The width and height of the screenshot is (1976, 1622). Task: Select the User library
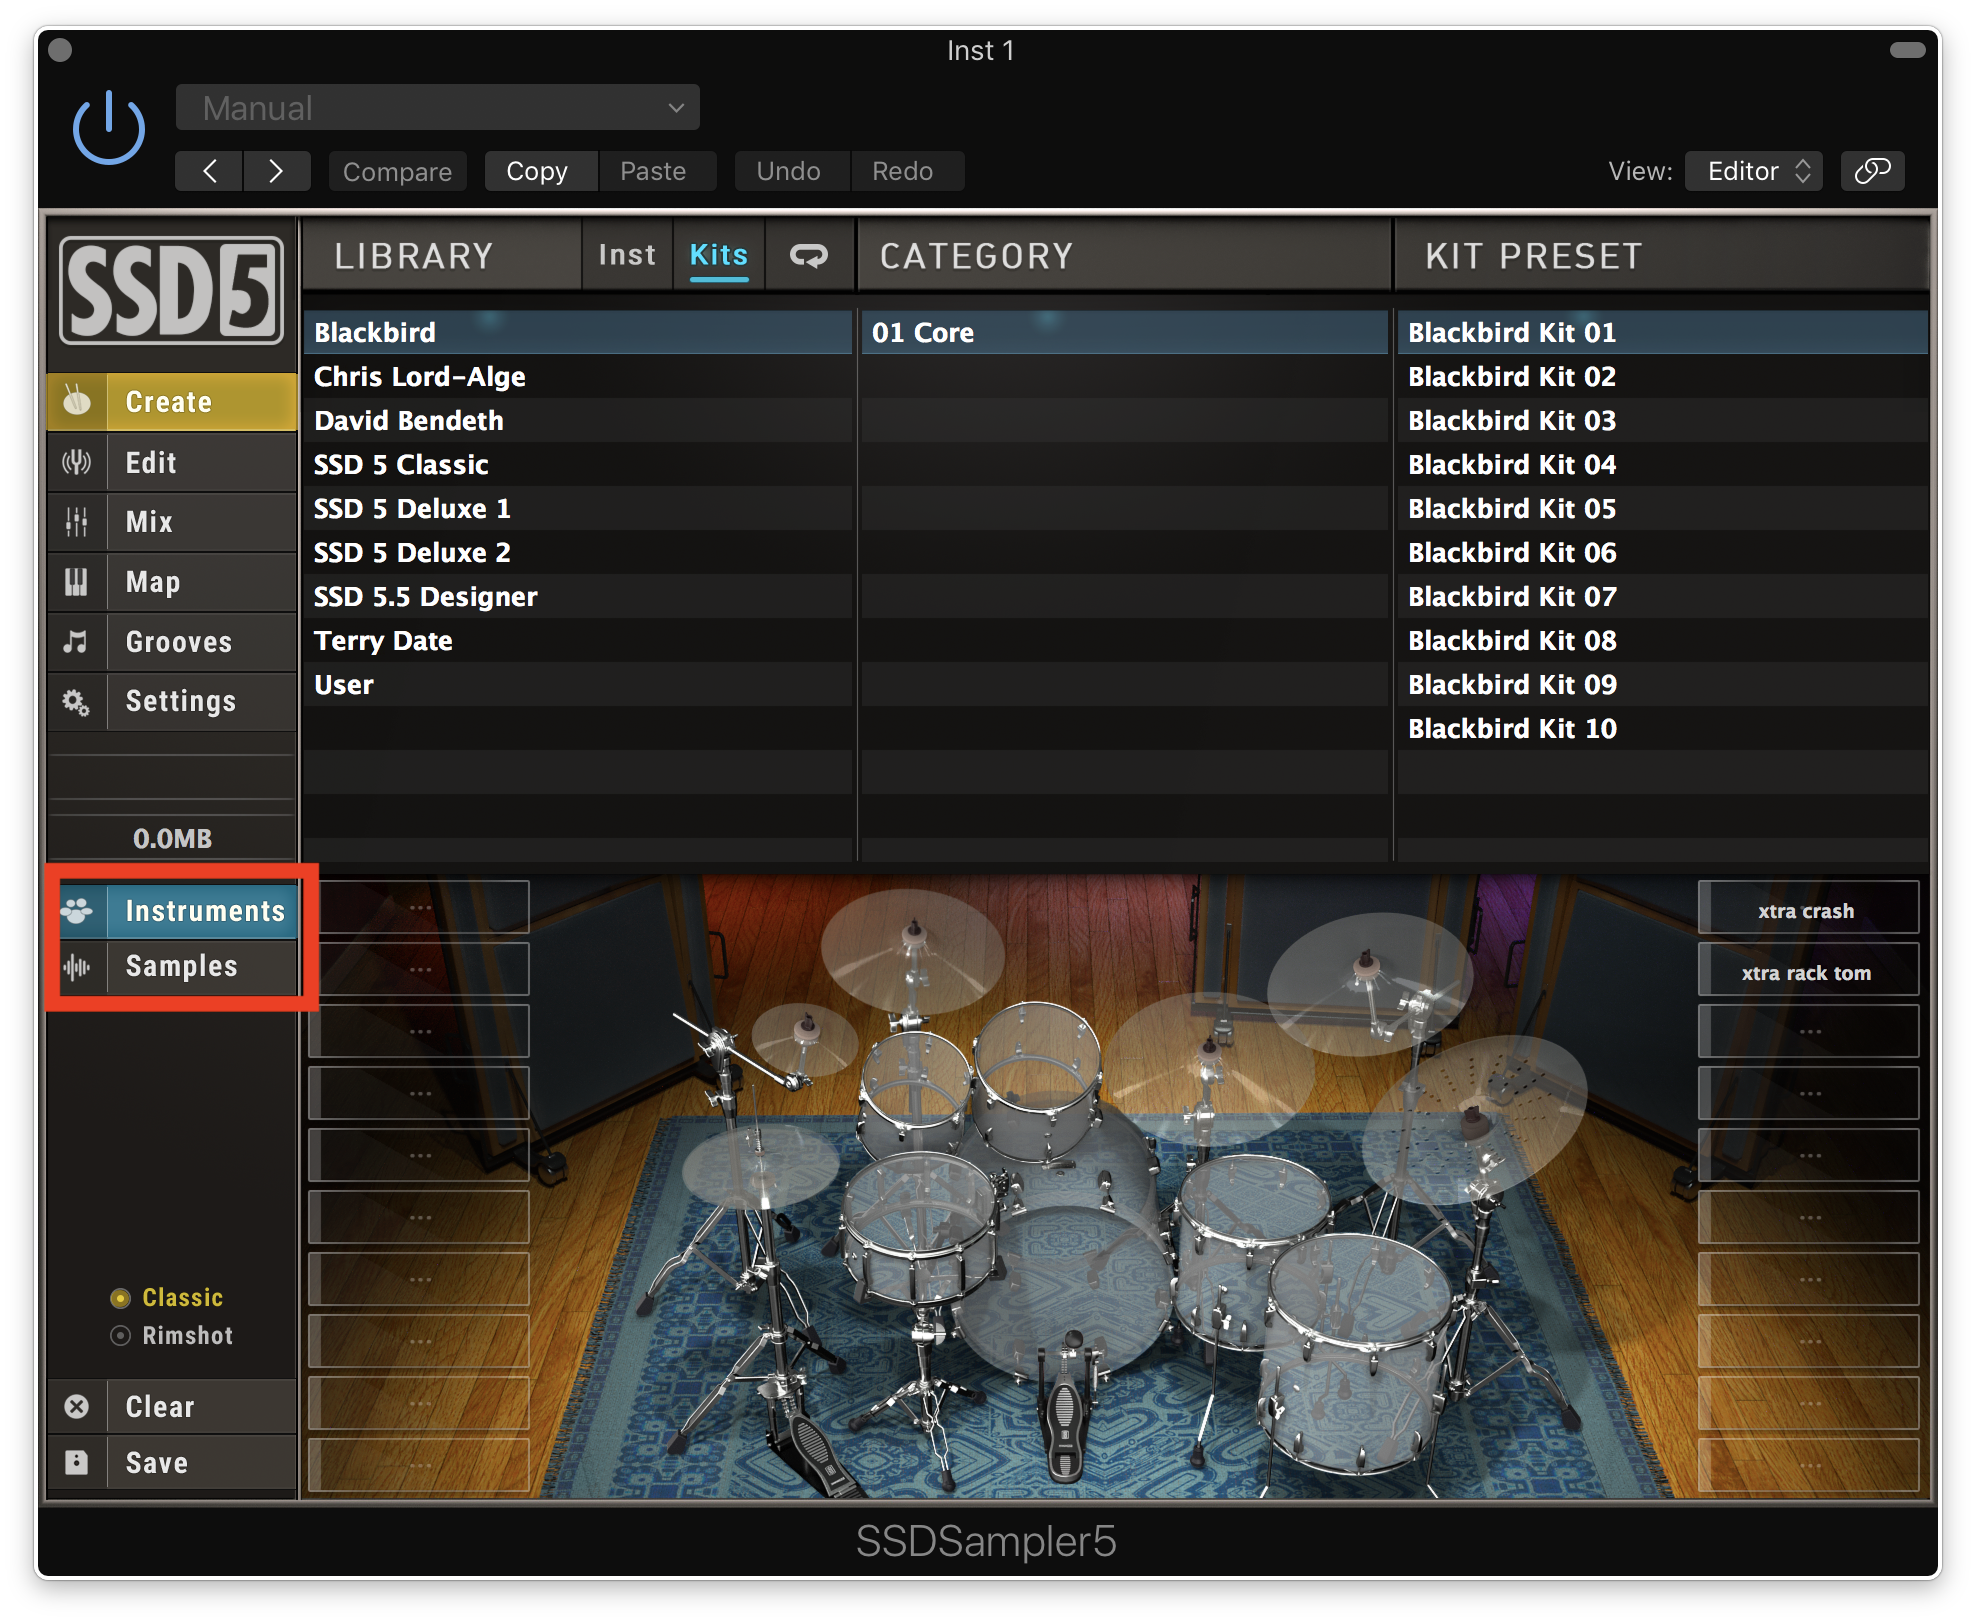[578, 684]
